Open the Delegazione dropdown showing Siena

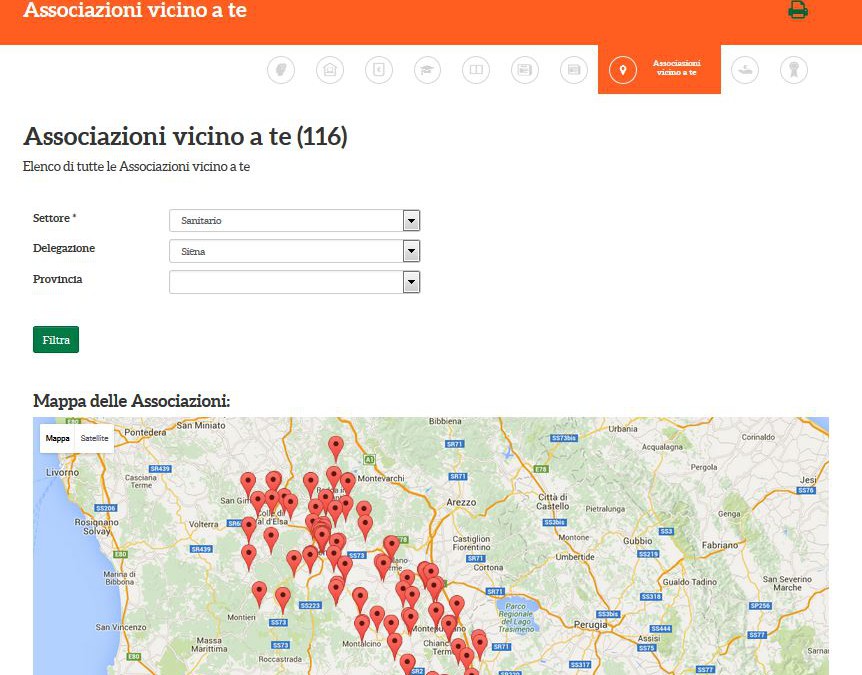click(x=295, y=251)
